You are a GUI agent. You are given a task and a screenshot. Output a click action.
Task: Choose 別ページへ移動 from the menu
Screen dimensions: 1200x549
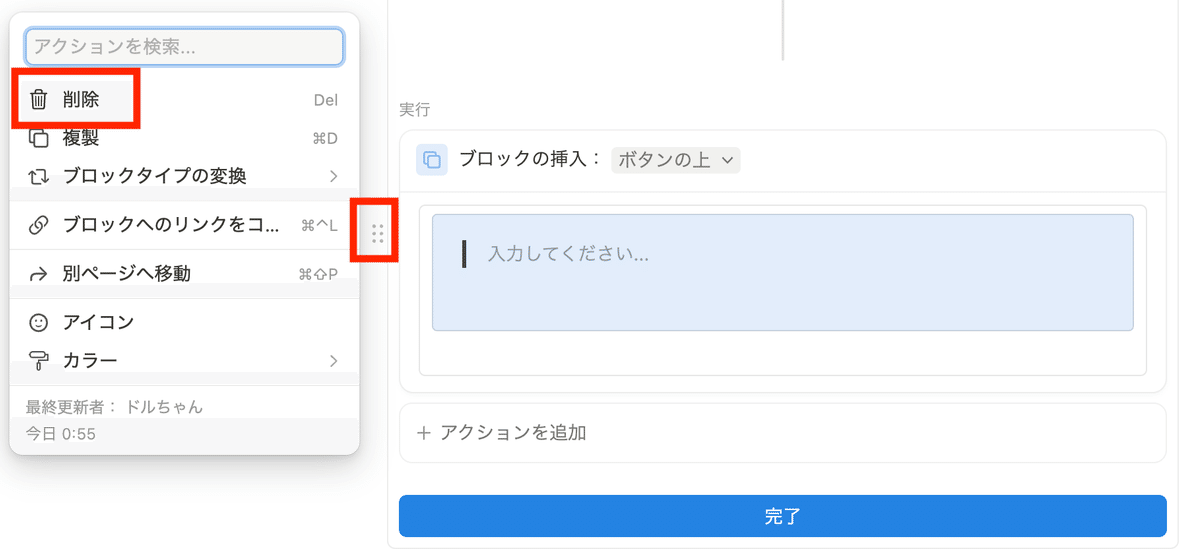click(x=183, y=273)
